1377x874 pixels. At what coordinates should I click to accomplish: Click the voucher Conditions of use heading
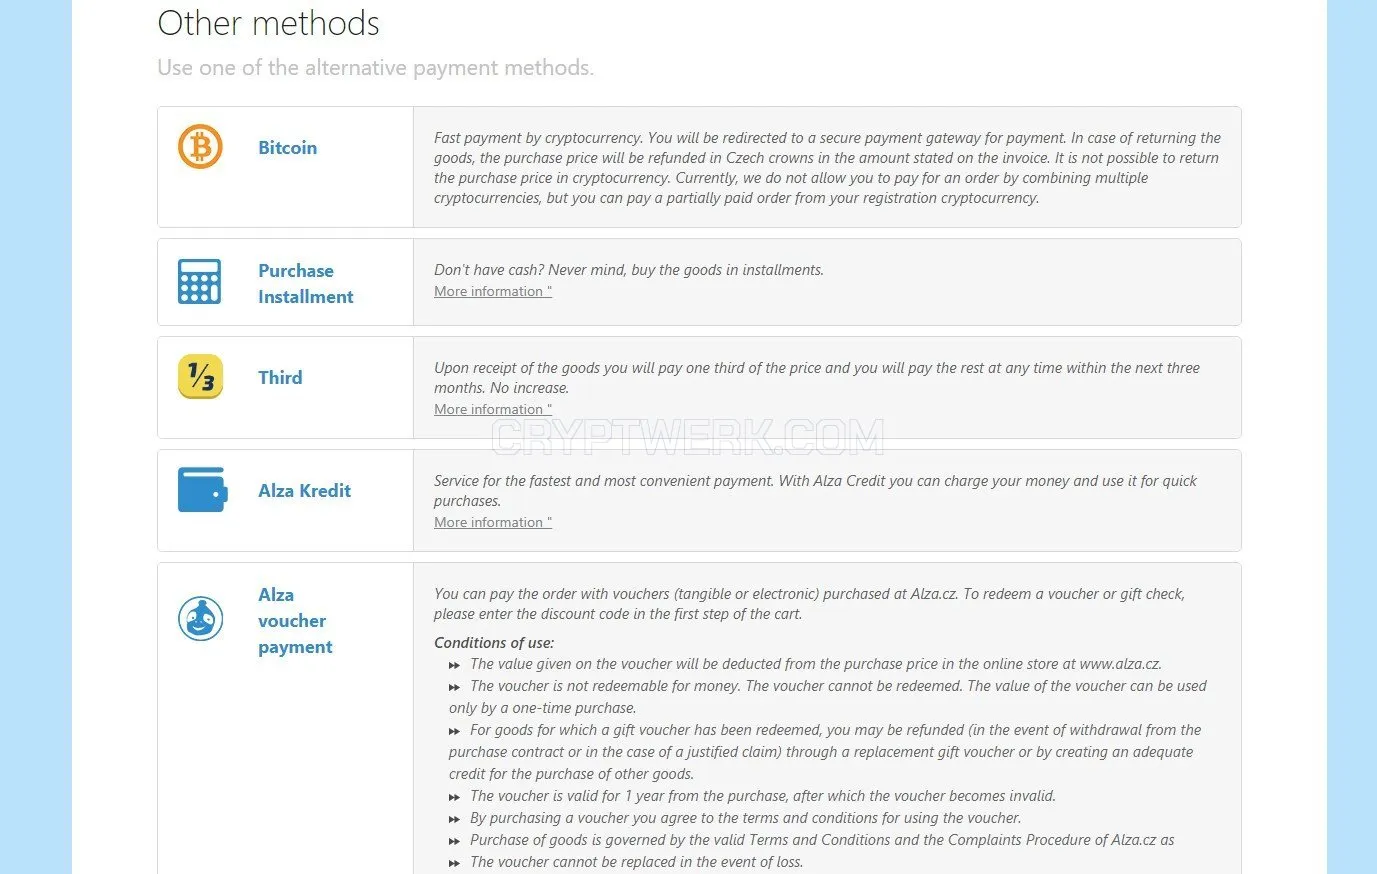(x=494, y=643)
